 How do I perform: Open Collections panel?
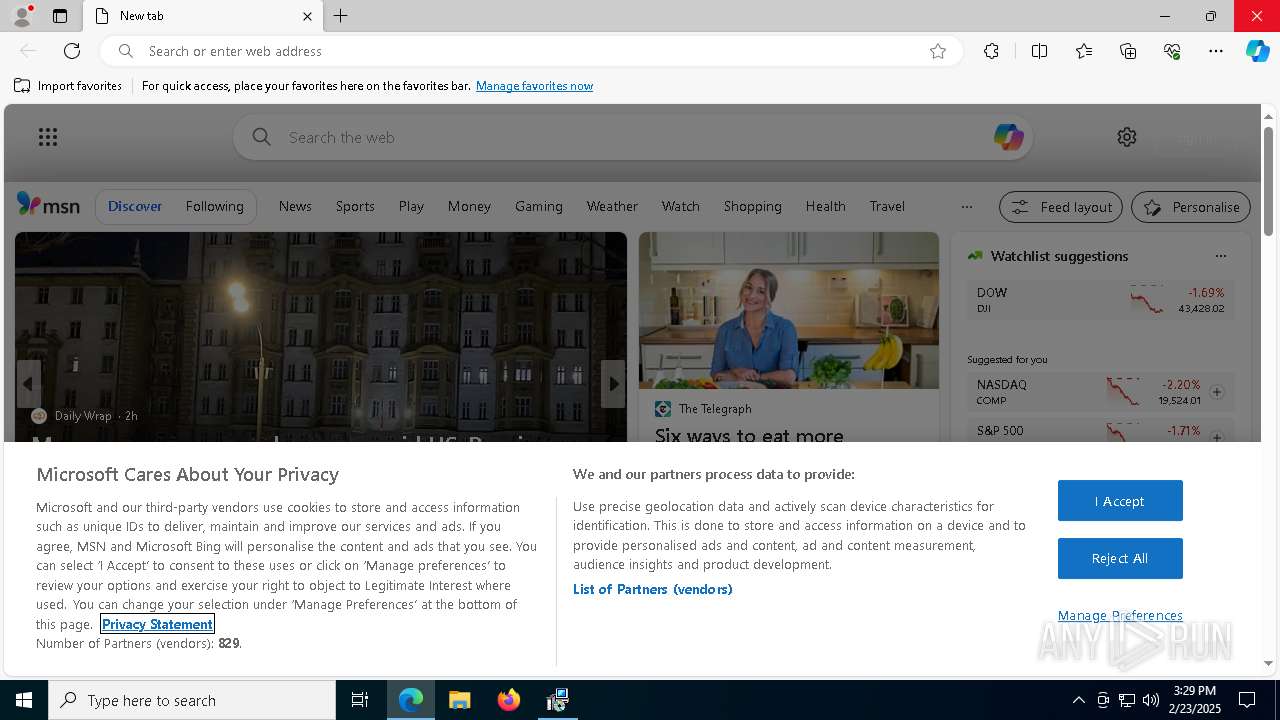click(x=1128, y=51)
